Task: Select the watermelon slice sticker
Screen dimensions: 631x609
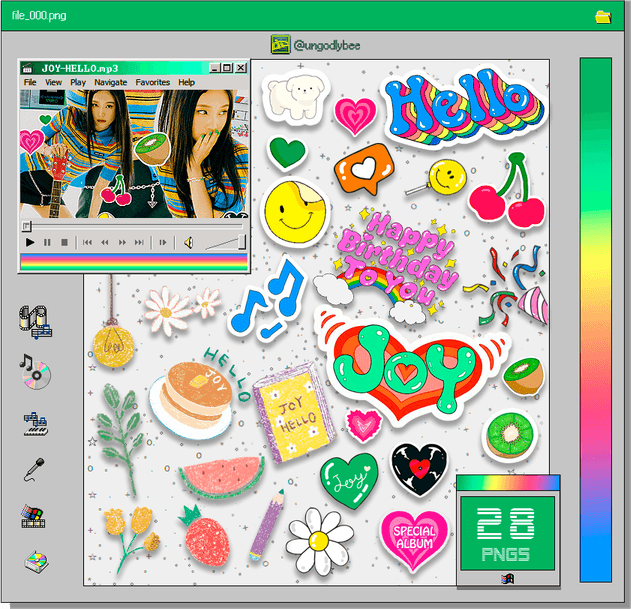Action: 222,477
